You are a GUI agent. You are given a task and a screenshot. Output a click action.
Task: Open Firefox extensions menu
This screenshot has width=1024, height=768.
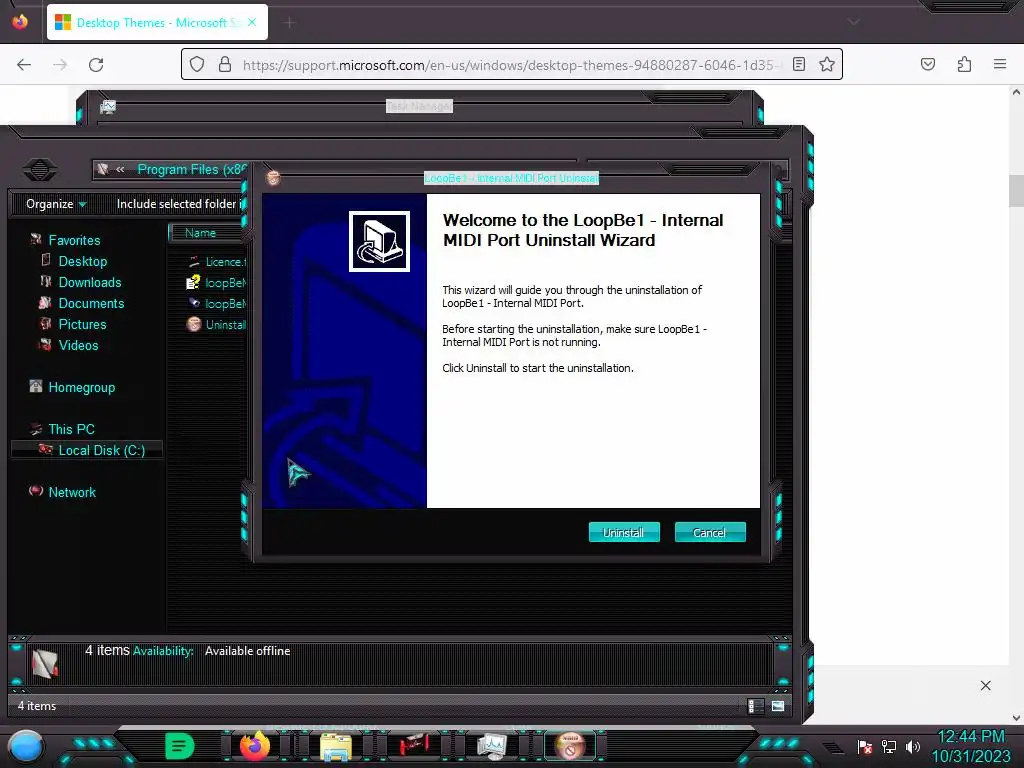965,64
